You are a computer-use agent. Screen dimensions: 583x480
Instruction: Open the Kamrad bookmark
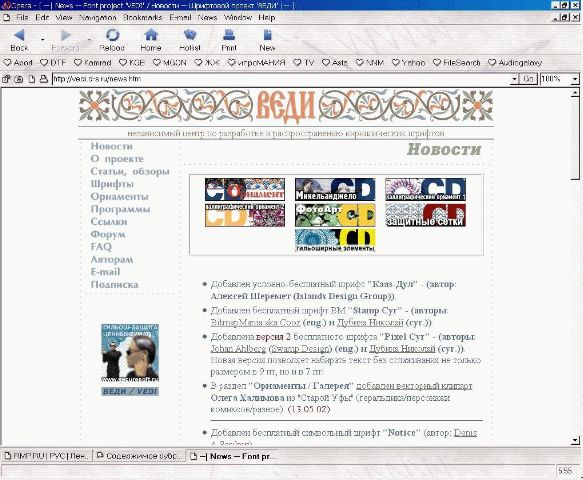coord(93,63)
